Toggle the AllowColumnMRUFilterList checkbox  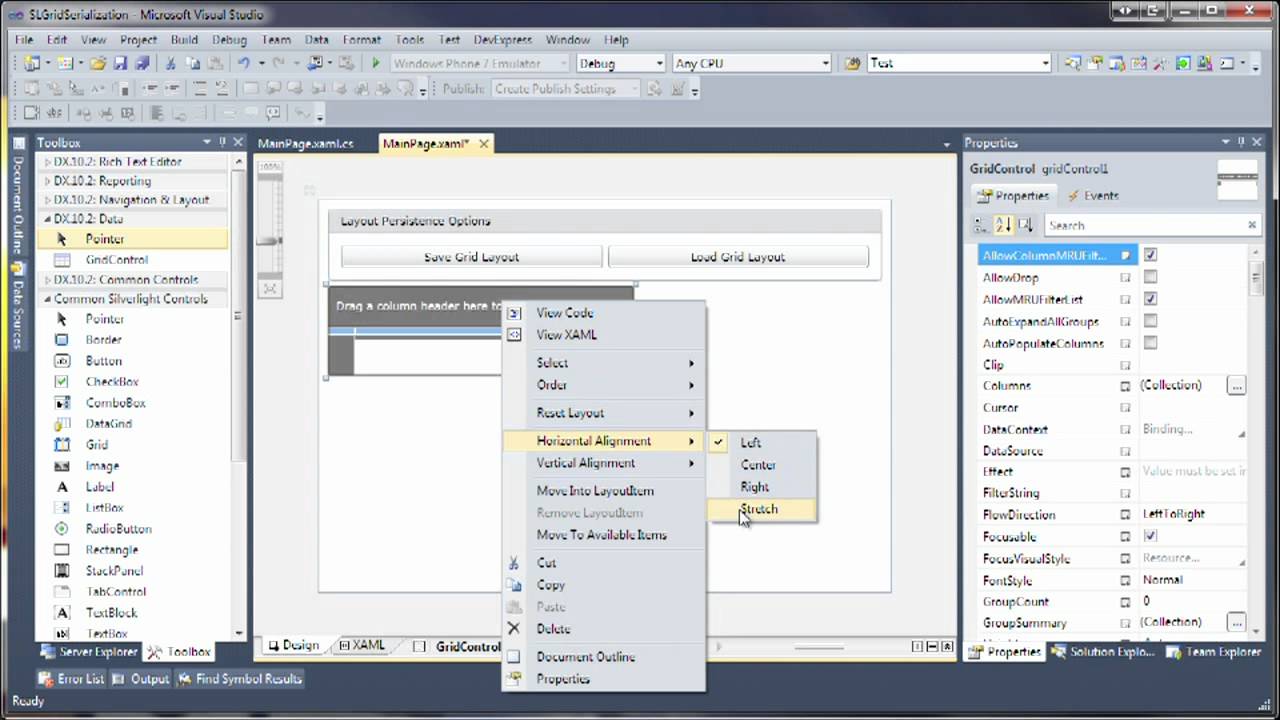coord(1150,255)
